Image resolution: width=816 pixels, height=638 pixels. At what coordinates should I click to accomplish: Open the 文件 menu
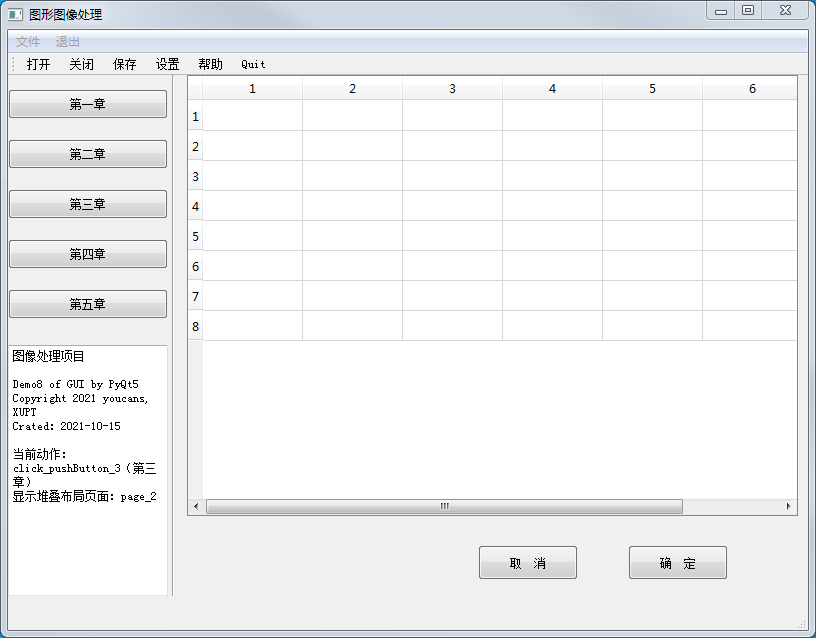pos(28,42)
